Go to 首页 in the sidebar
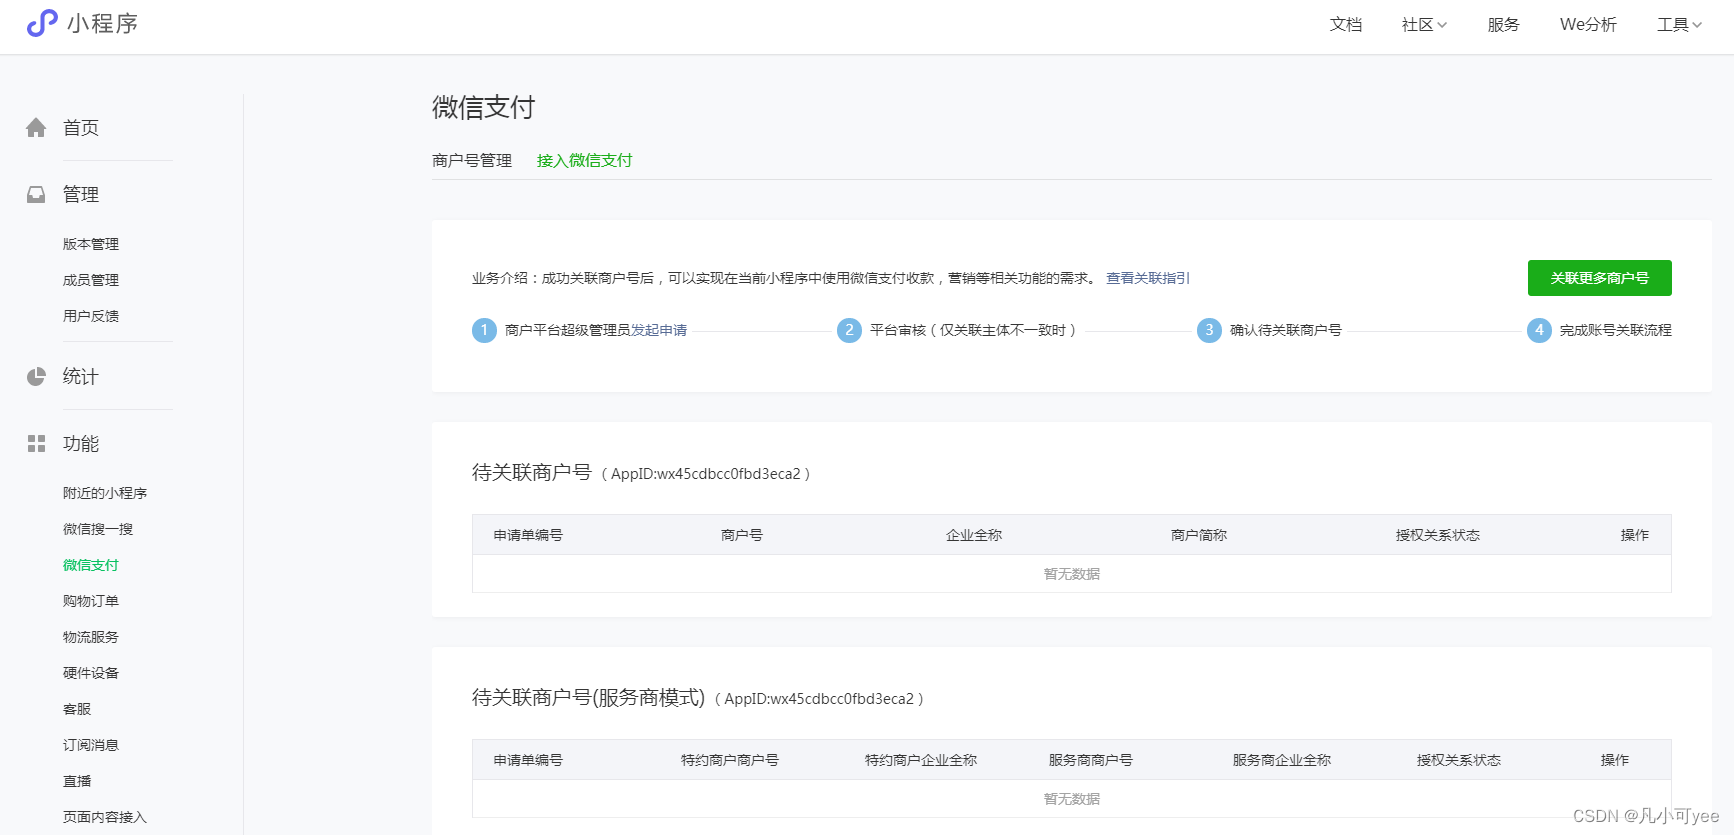 [81, 127]
